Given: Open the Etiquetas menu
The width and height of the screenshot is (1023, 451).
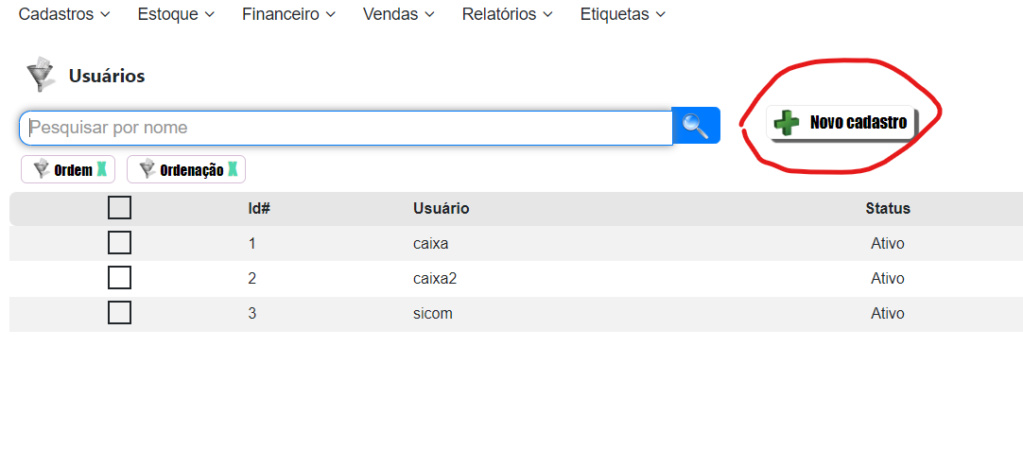Looking at the screenshot, I should click(x=622, y=15).
